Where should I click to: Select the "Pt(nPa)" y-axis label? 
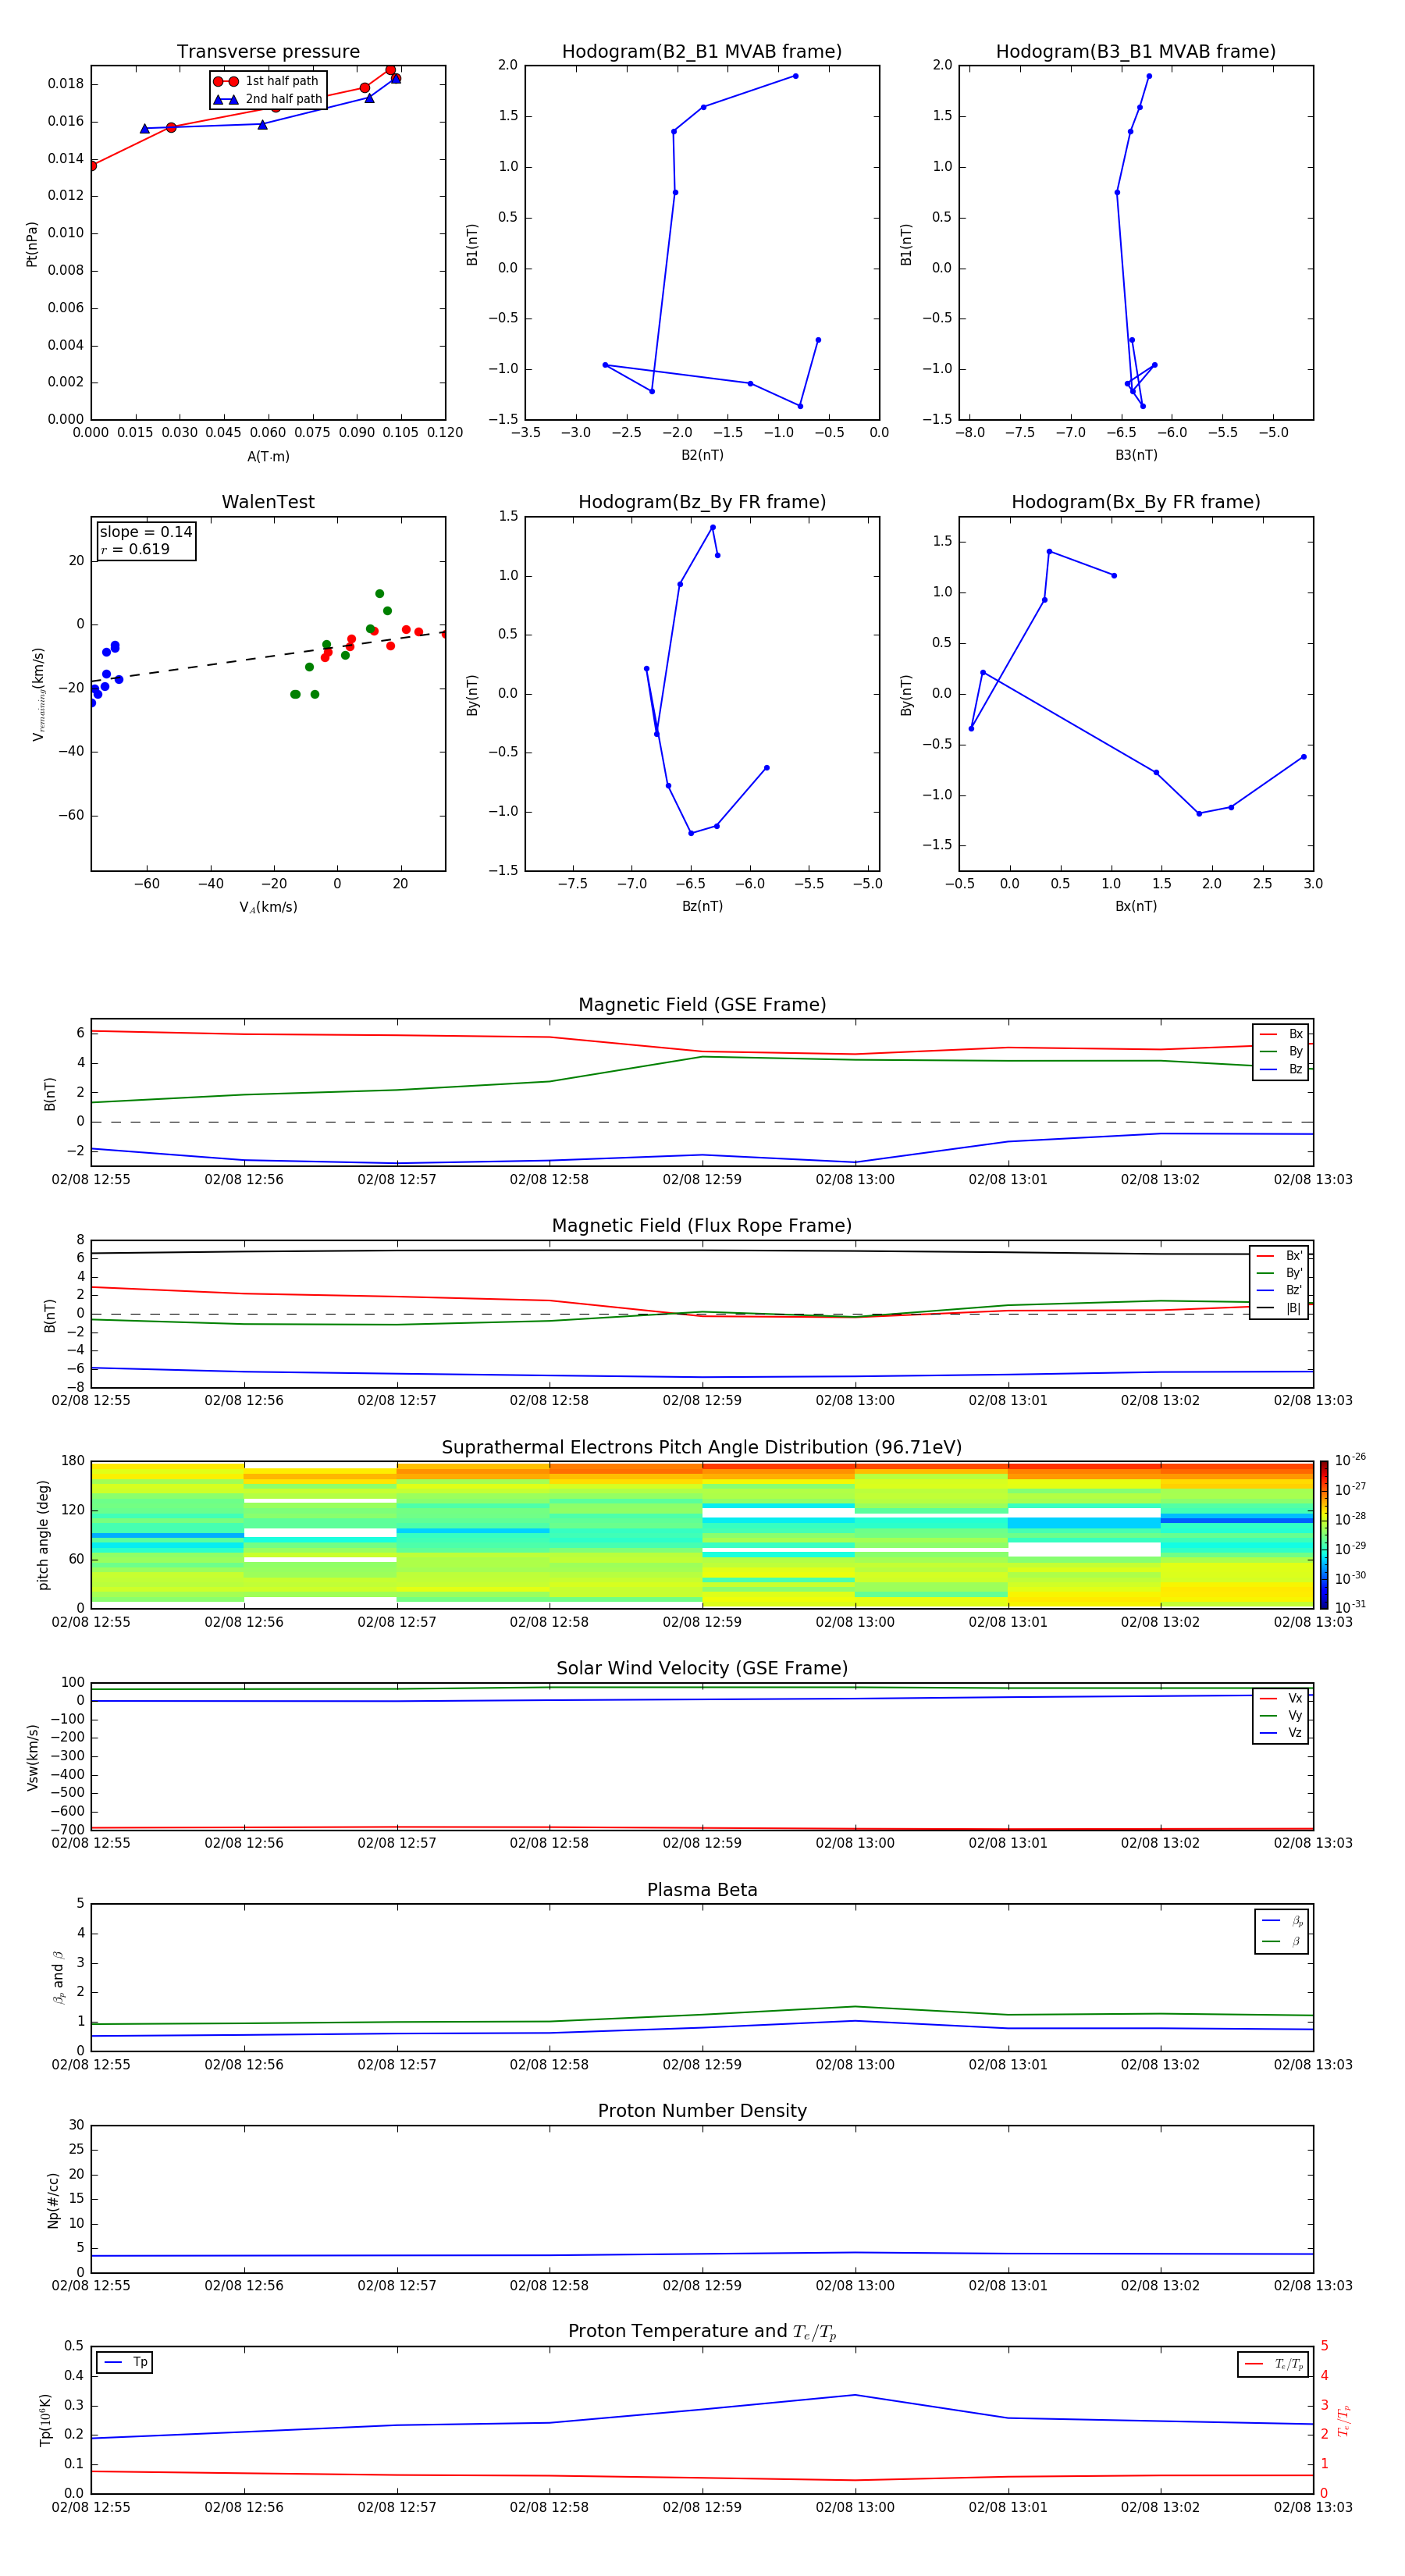point(32,244)
